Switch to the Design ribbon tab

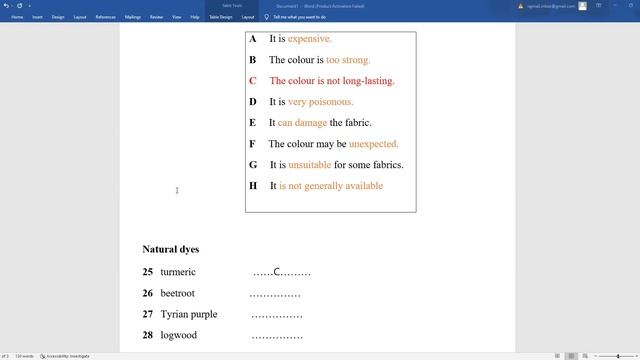coord(58,17)
